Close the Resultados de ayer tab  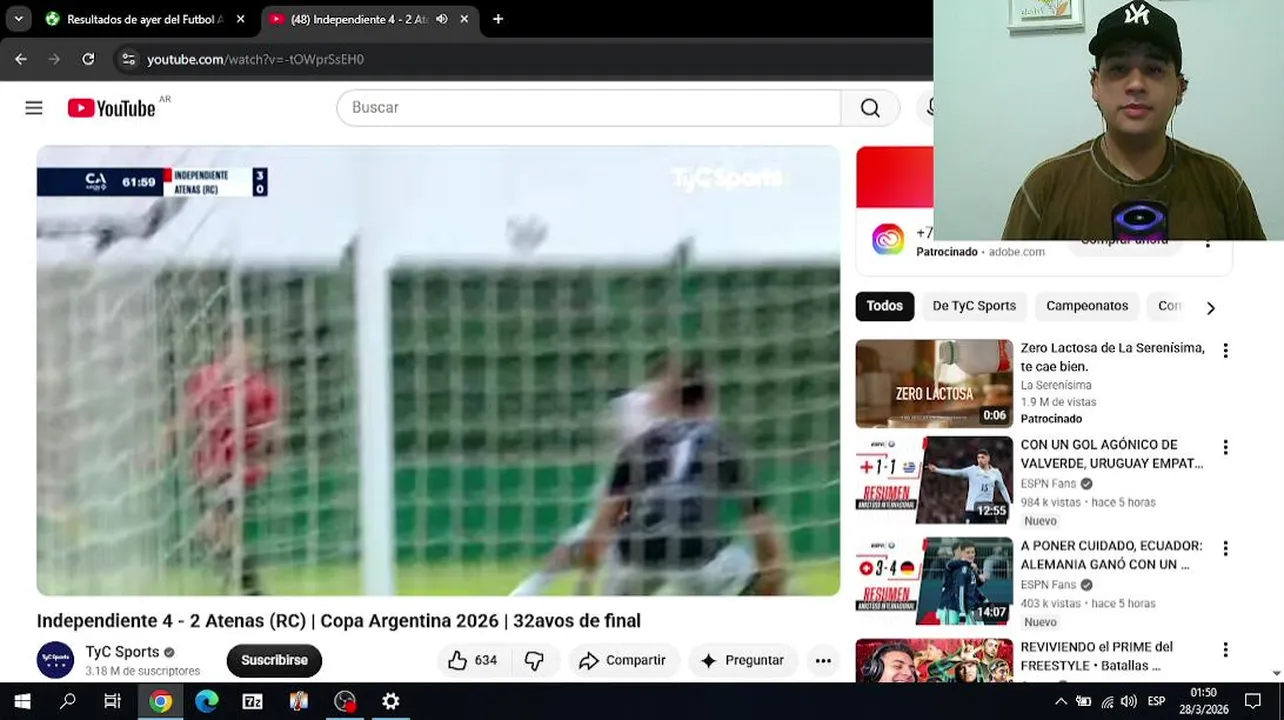pos(240,19)
